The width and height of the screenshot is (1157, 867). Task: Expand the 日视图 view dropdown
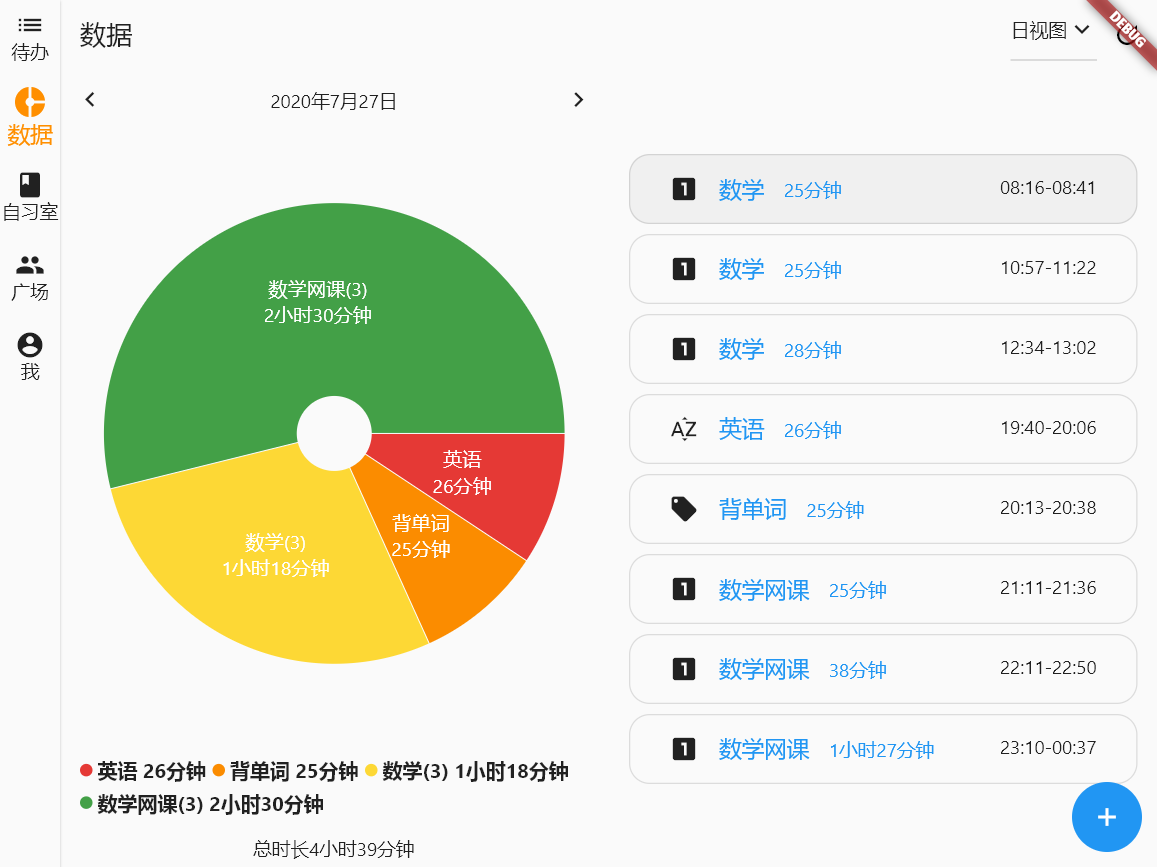1052,31
